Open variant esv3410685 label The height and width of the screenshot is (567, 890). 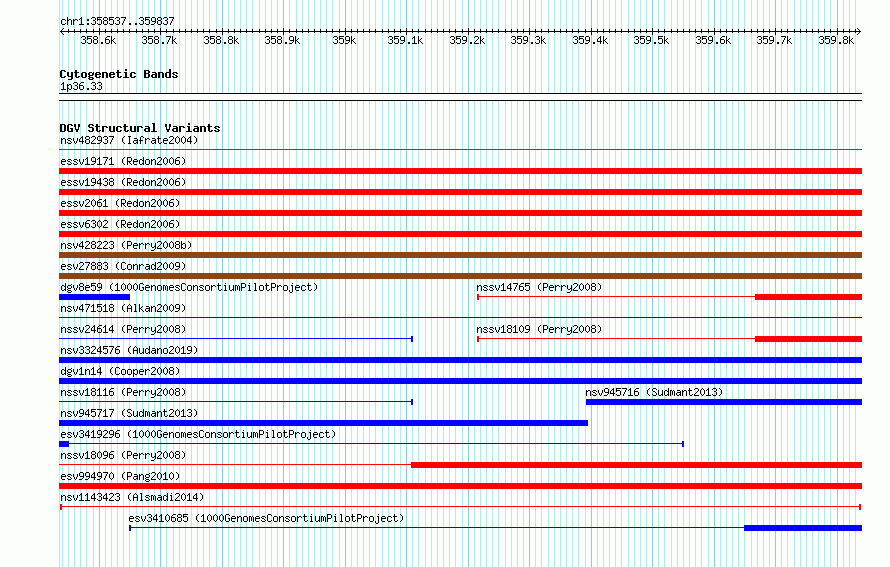coord(266,518)
